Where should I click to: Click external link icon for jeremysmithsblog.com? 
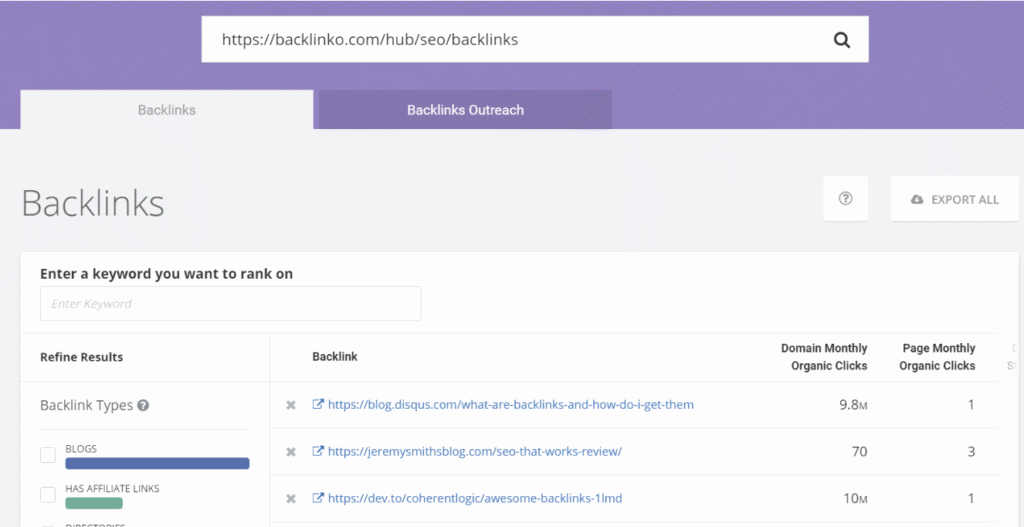tap(318, 451)
